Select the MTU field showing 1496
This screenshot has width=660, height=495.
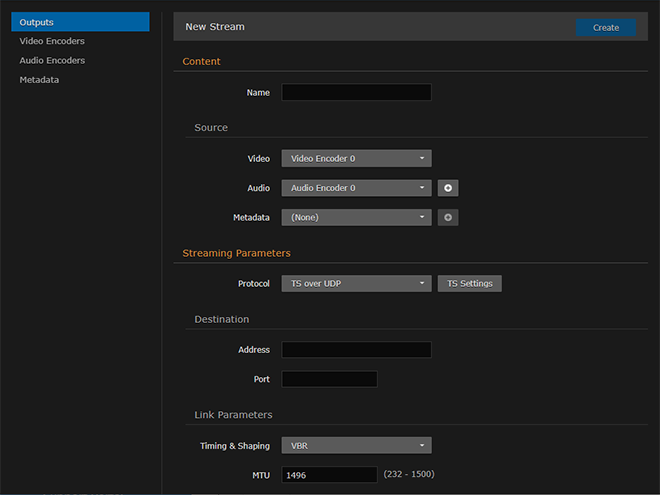[x=329, y=475]
